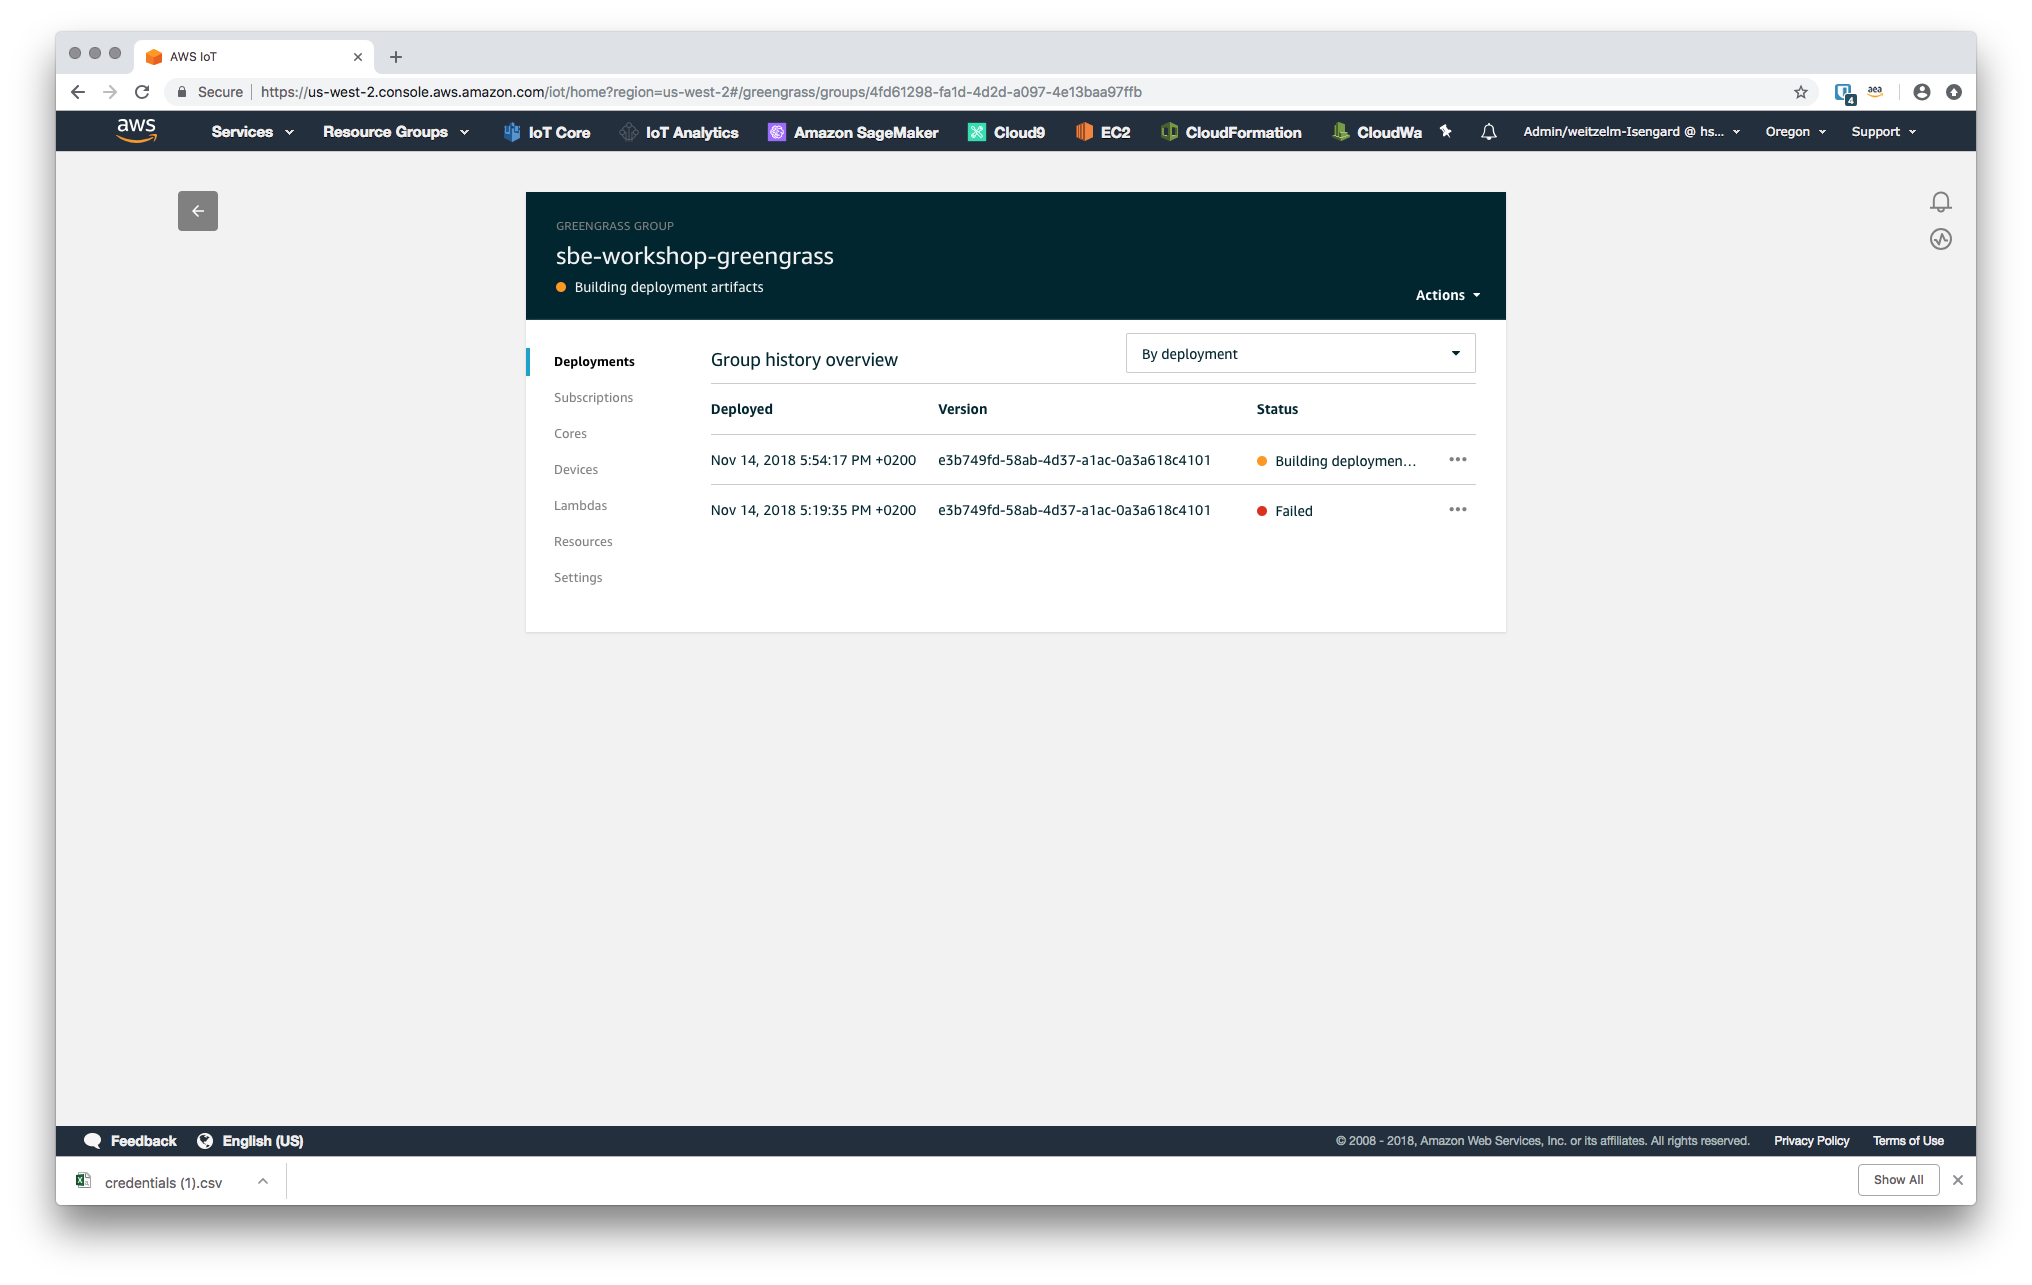Select the Resources sidebar tab
Image resolution: width=2032 pixels, height=1285 pixels.
tap(583, 542)
